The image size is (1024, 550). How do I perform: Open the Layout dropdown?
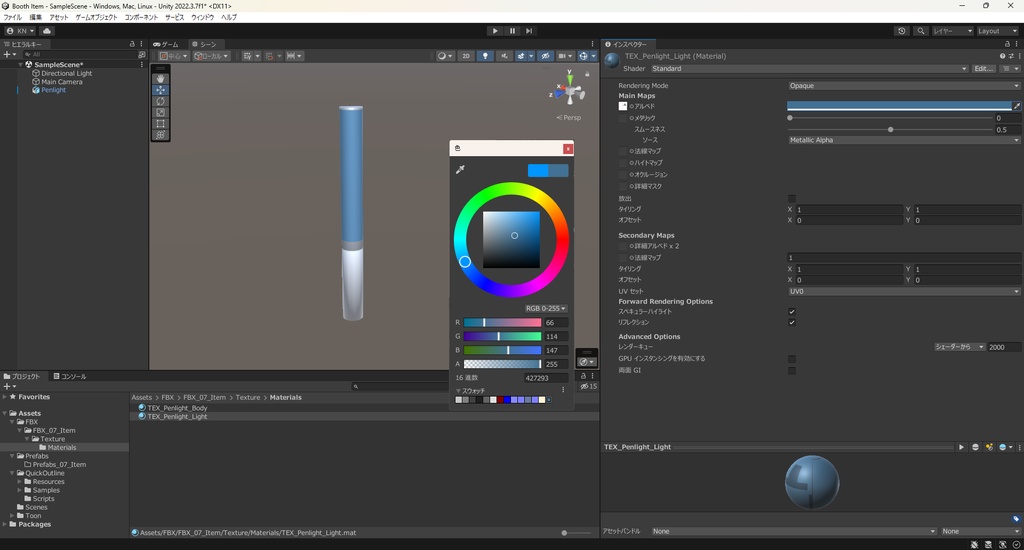[x=997, y=31]
